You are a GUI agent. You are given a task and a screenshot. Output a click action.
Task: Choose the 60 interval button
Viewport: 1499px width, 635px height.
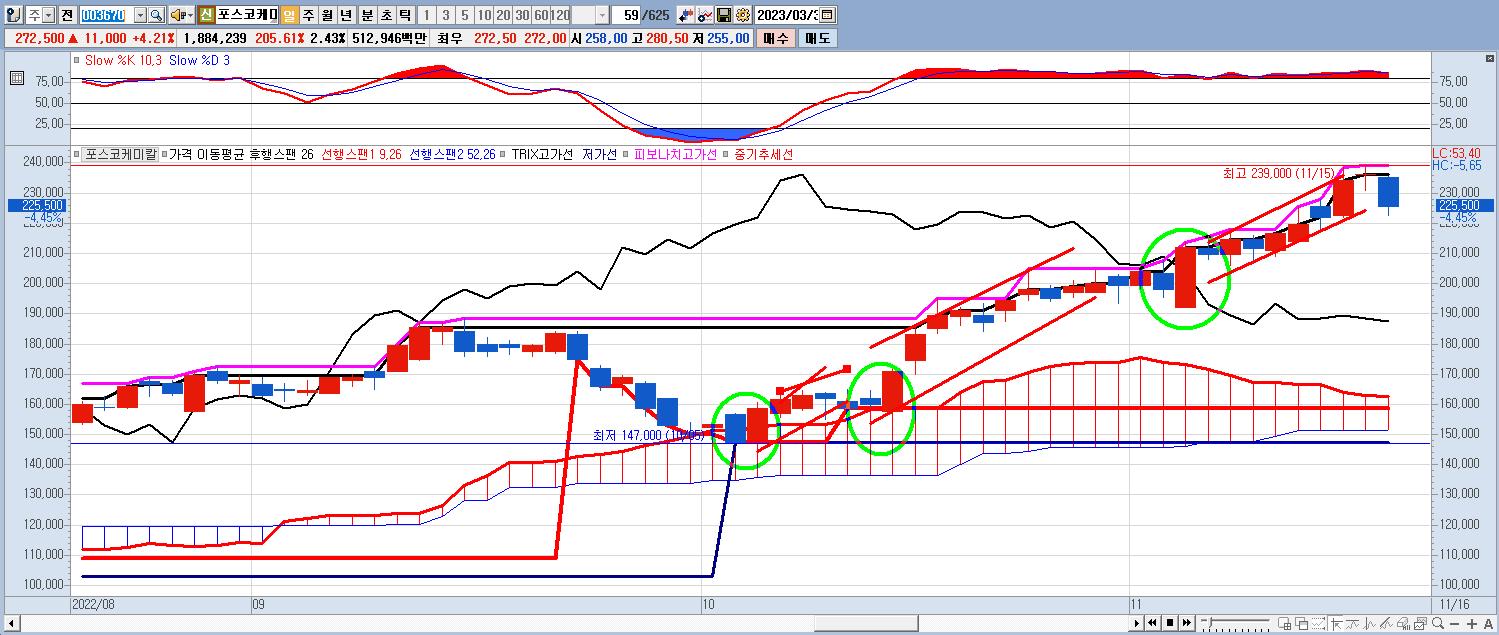click(x=541, y=15)
